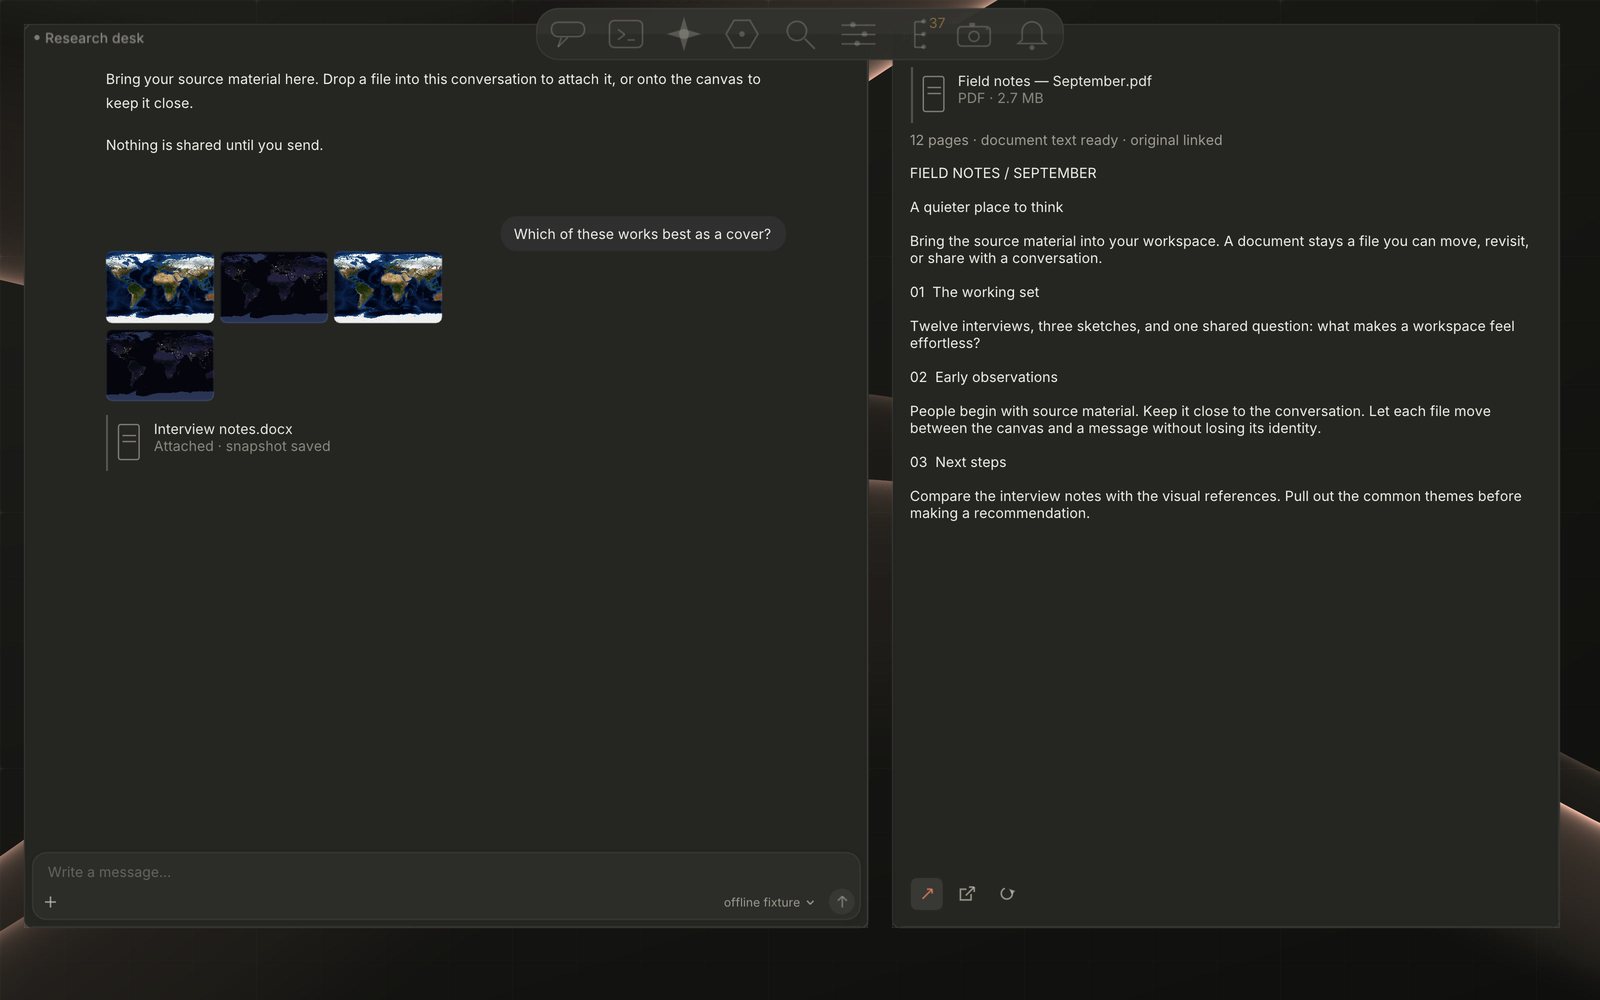Select the four-point sparkle icon
Image resolution: width=1600 pixels, height=1000 pixels.
(x=684, y=34)
